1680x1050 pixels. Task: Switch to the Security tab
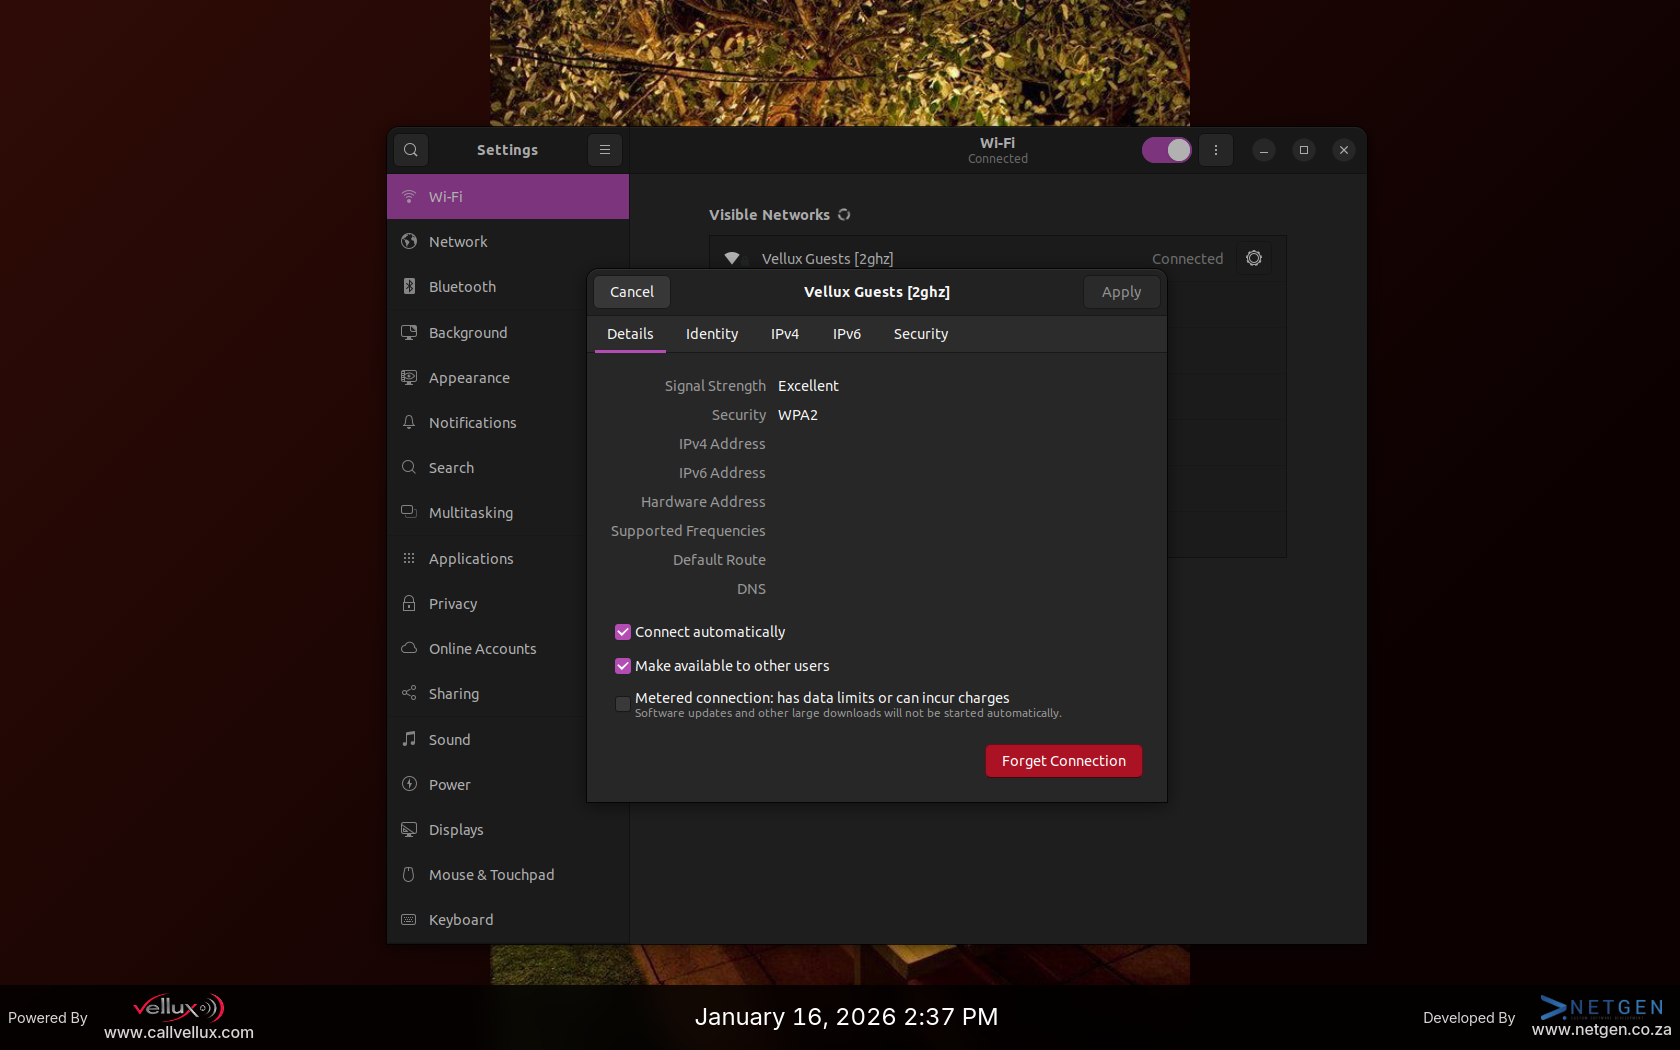tap(920, 334)
